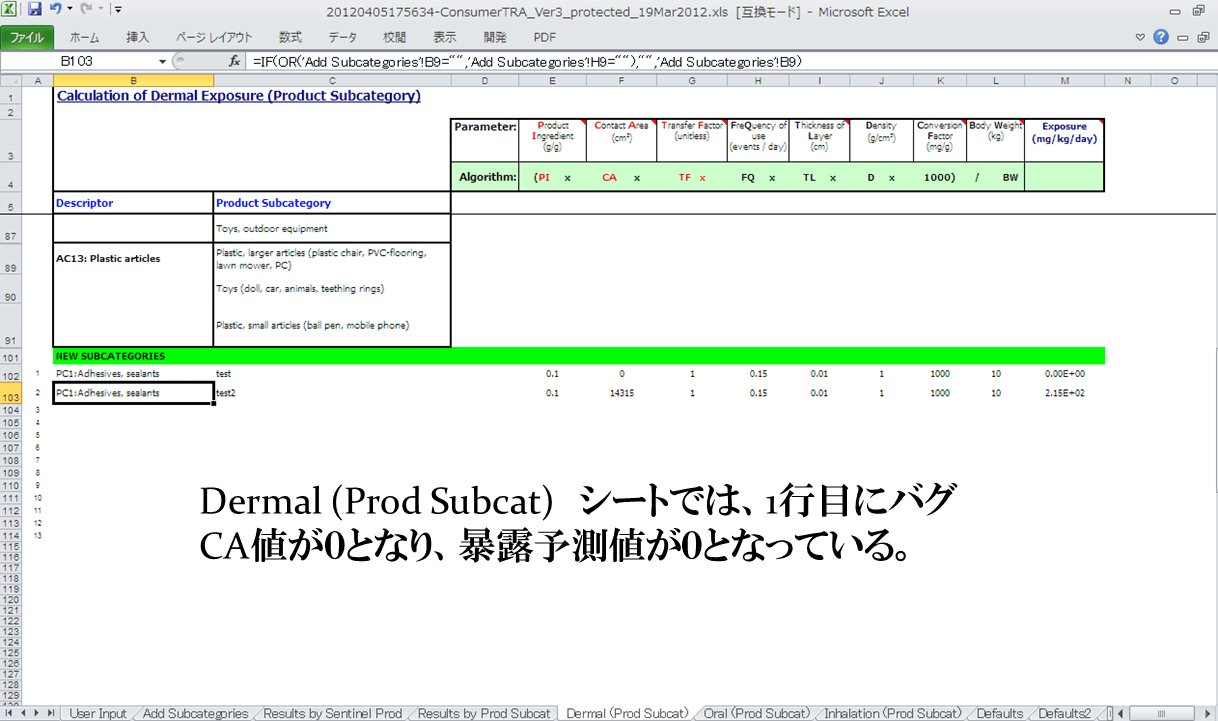
Task: Click inside the formula bar
Action: click(600, 60)
